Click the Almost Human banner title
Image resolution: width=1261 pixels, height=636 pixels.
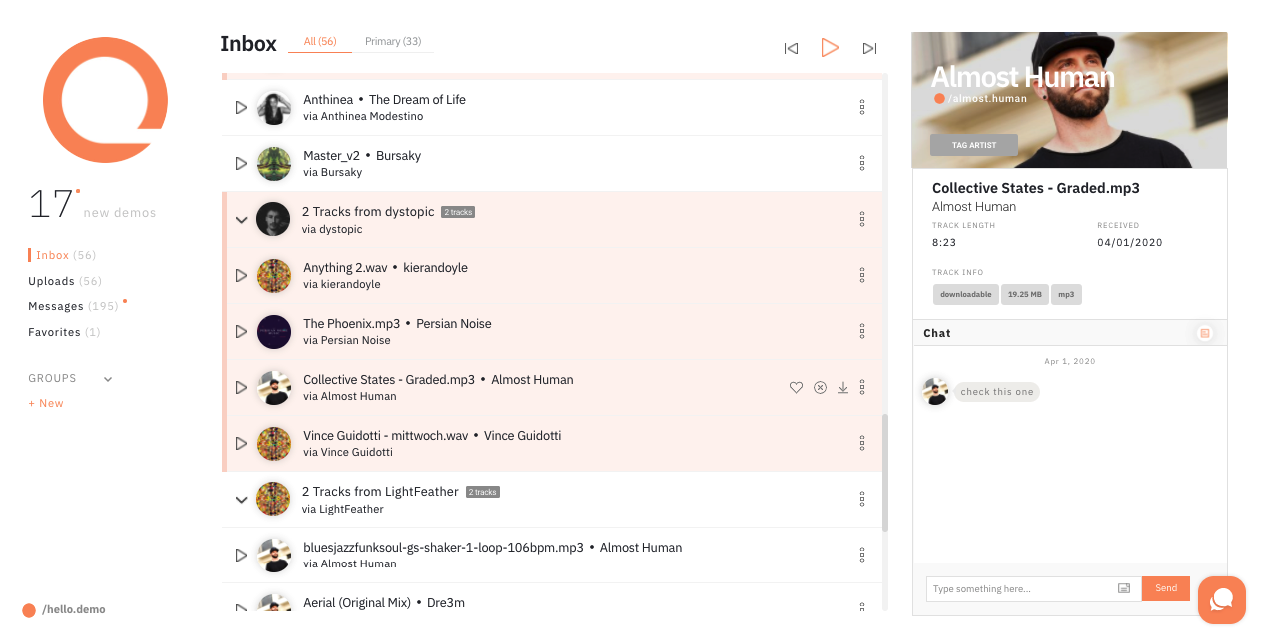point(1023,77)
